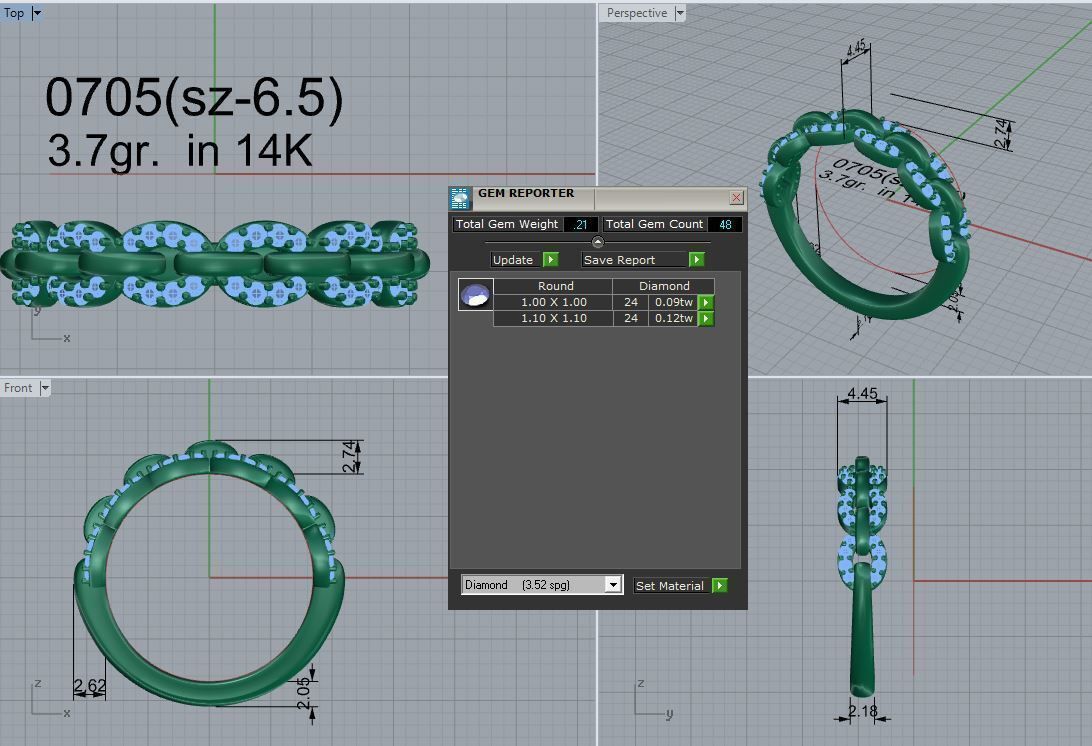The width and height of the screenshot is (1092, 746).
Task: Click the Total Gem Count value 48
Action: [725, 224]
